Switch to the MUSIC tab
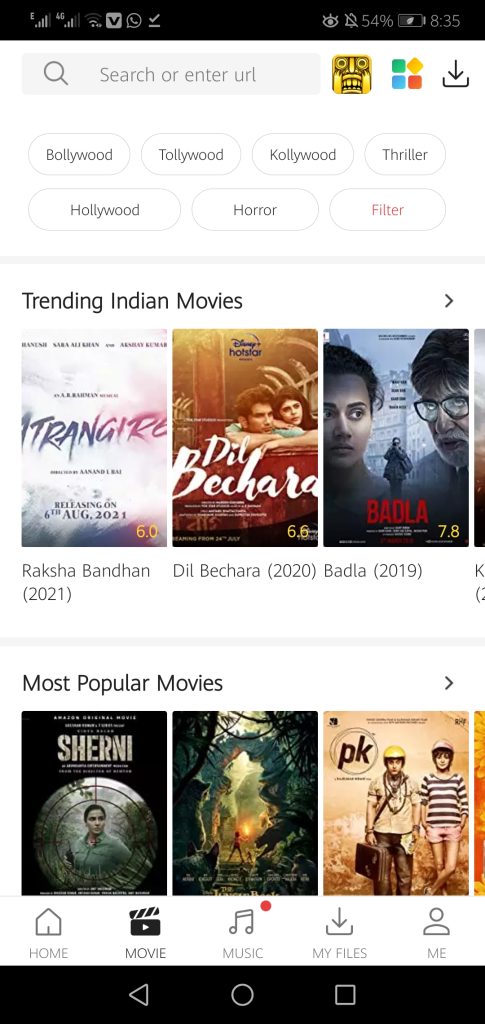 tap(243, 933)
